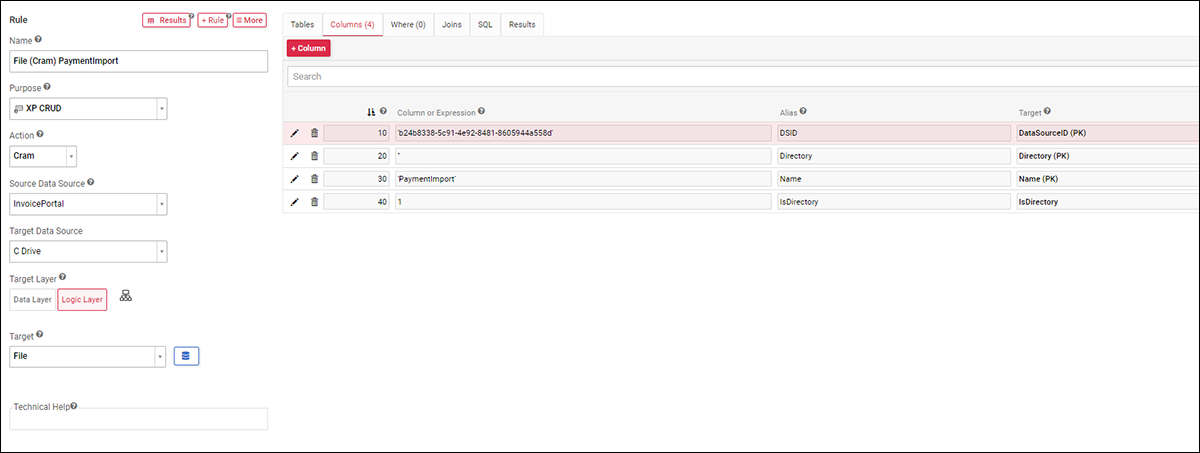
Task: Select the Logic Layer toggle
Action: coord(82,300)
